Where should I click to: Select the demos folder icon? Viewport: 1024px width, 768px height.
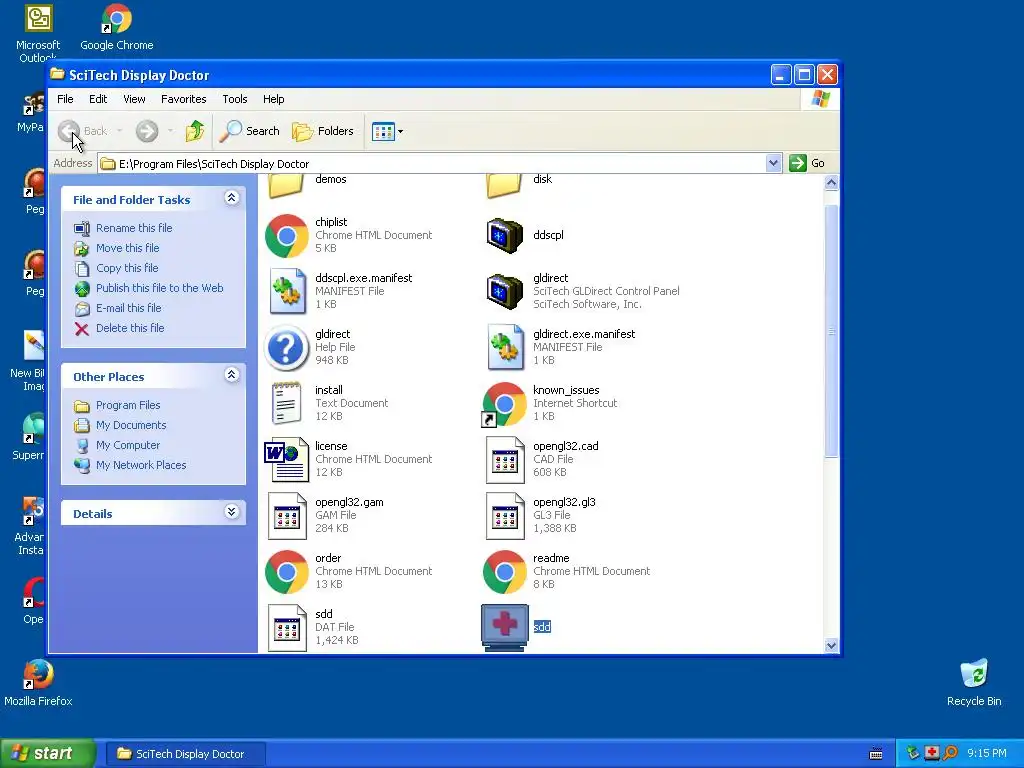[286, 185]
